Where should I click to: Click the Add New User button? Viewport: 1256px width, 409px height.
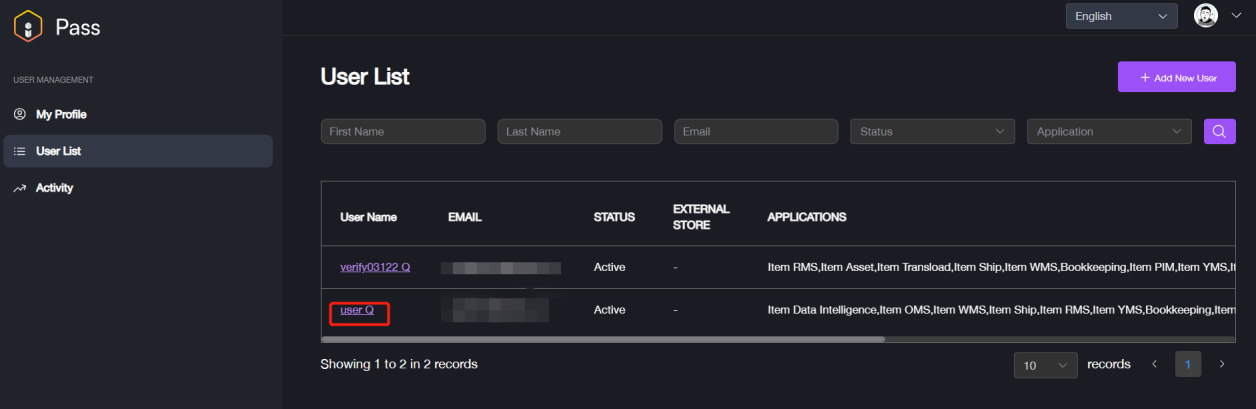point(1176,77)
